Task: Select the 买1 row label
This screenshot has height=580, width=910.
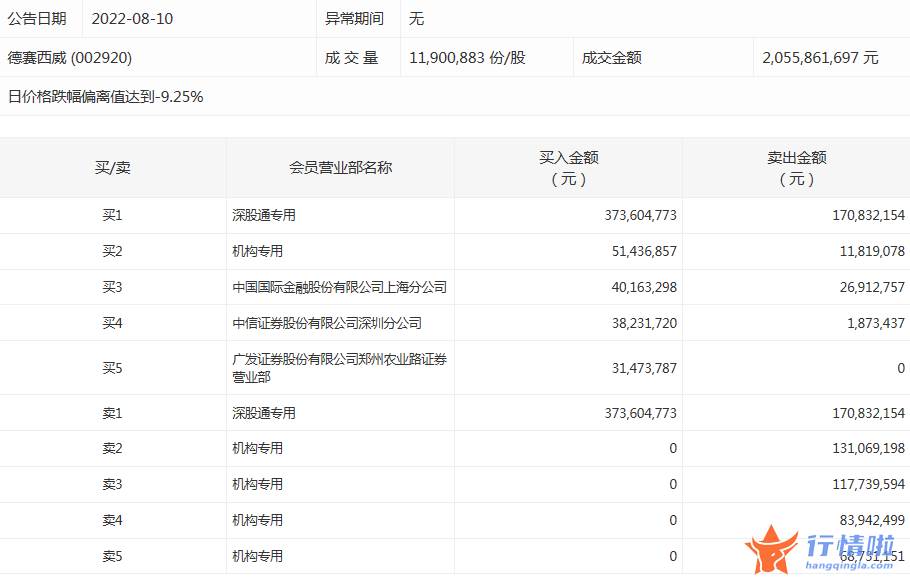Action: coord(113,215)
